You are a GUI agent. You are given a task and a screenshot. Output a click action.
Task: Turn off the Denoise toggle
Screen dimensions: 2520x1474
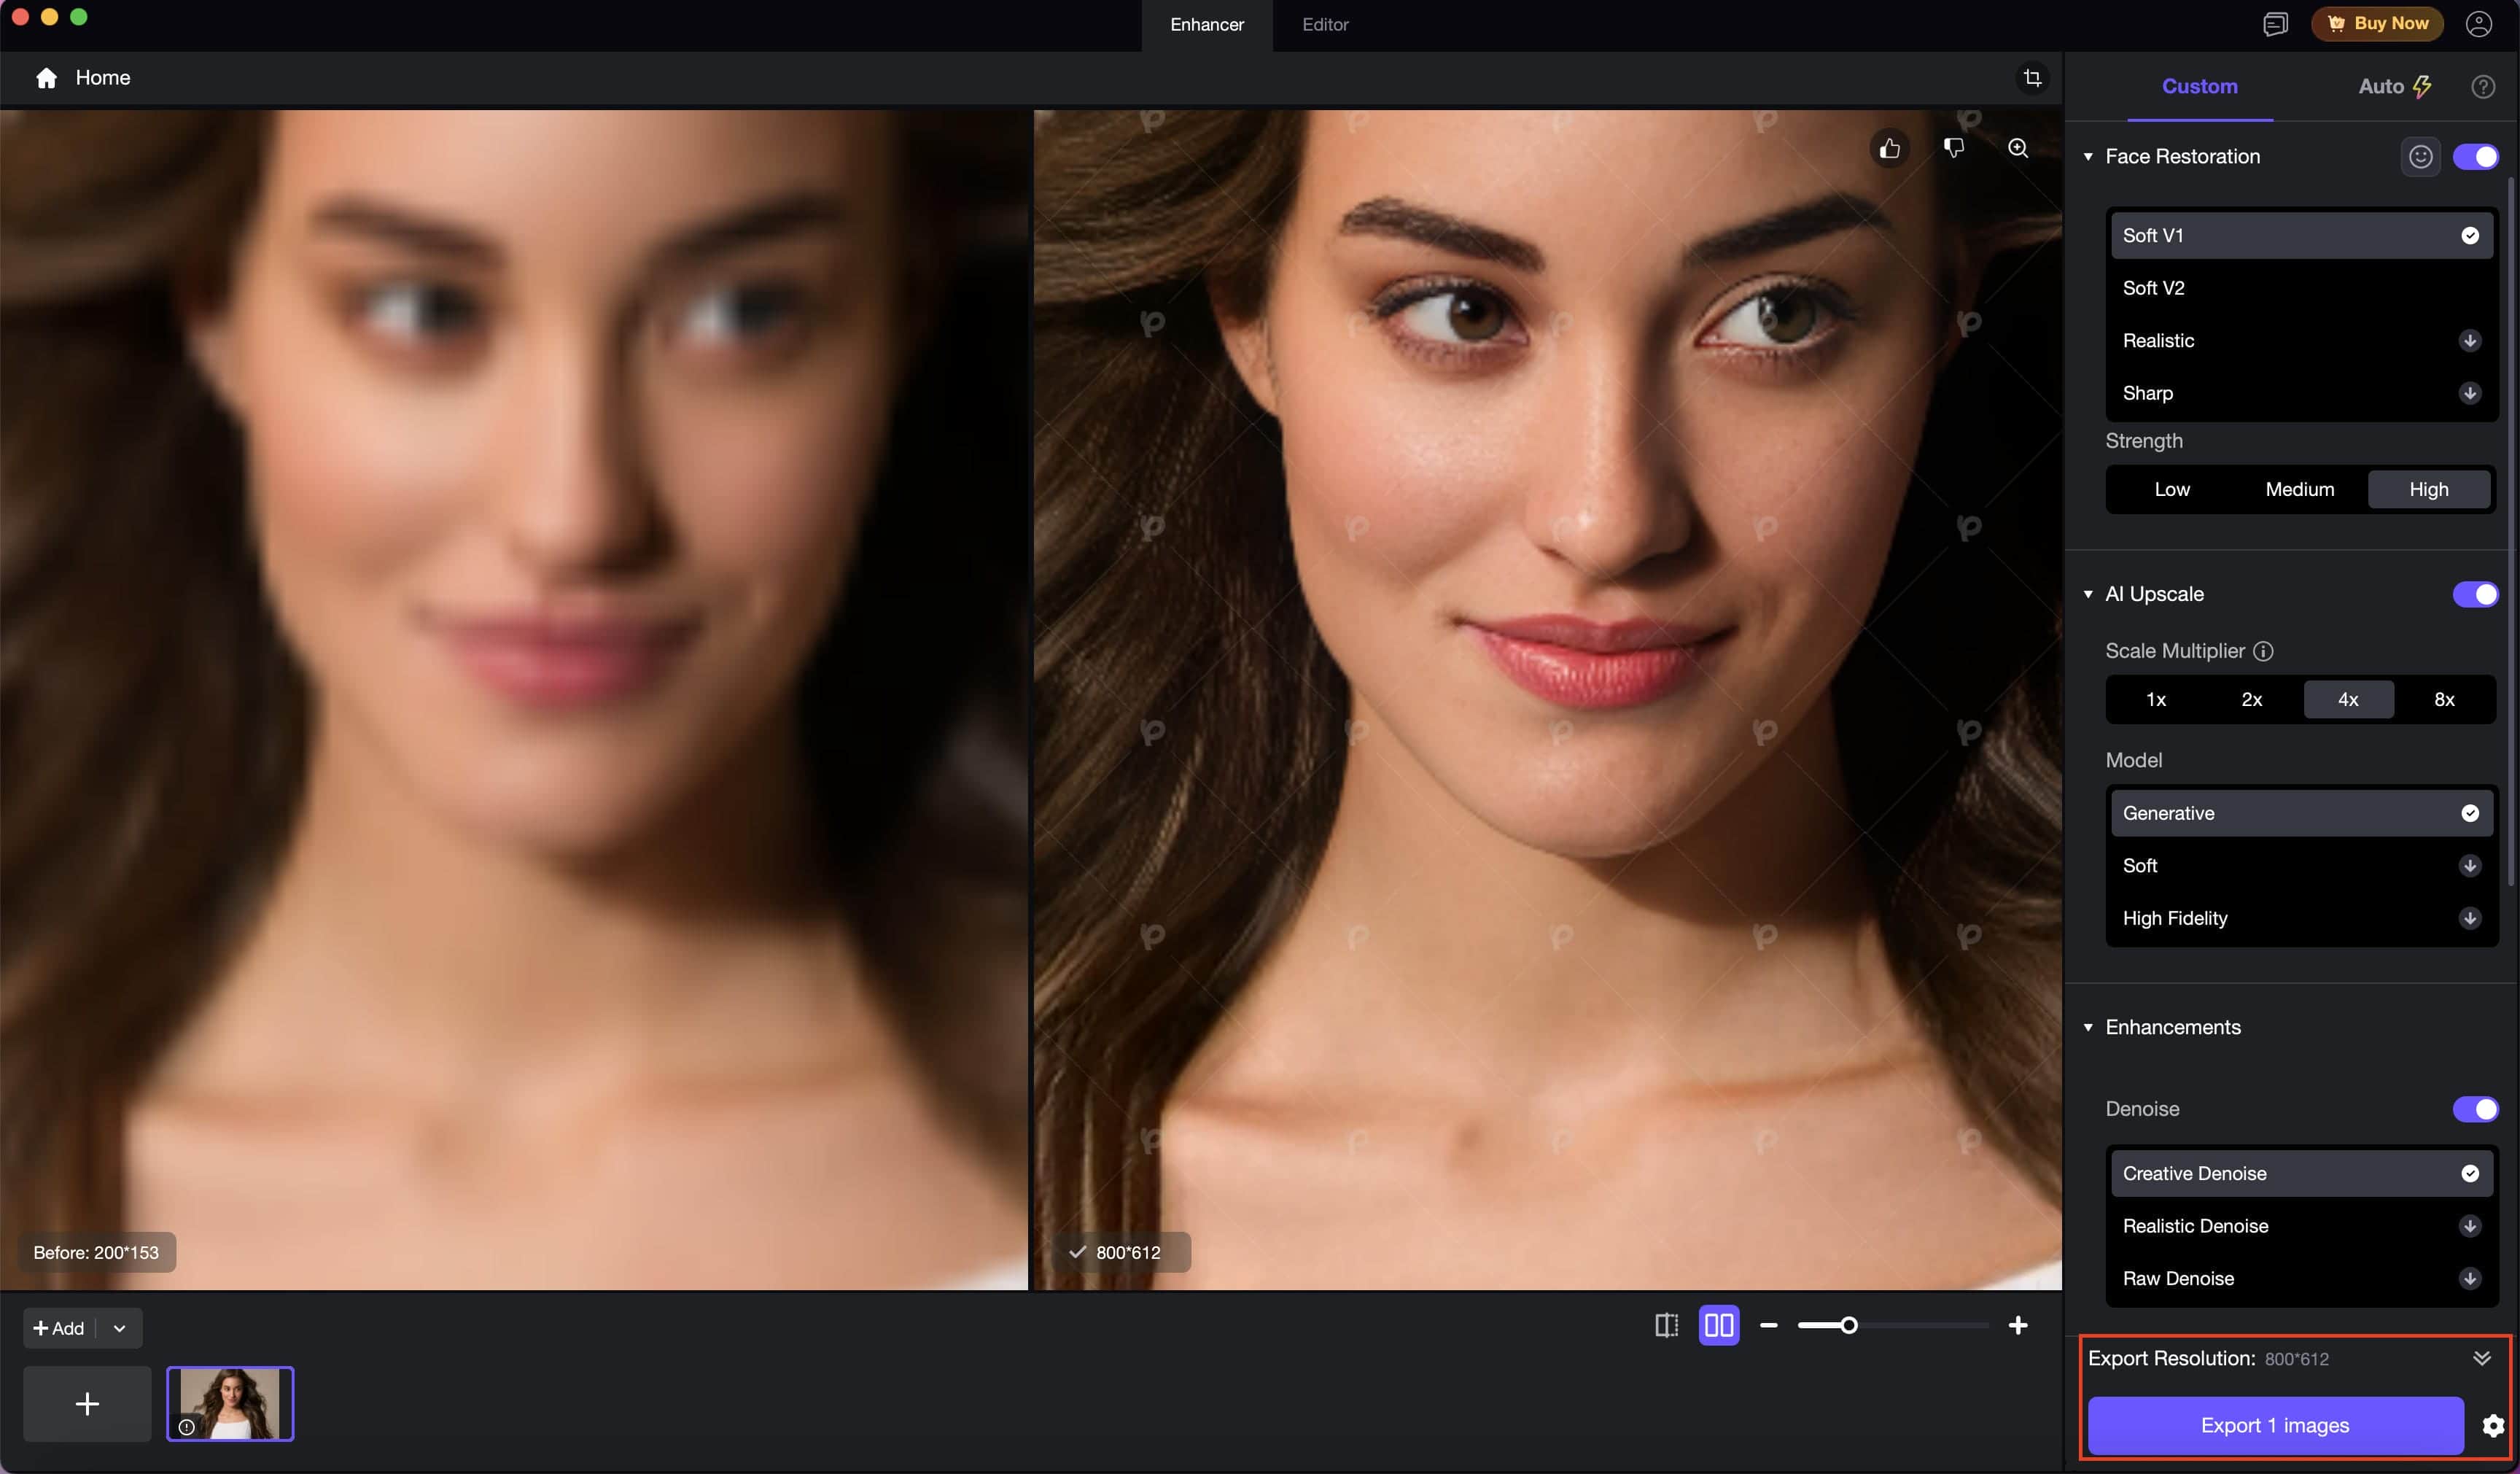click(x=2475, y=1109)
